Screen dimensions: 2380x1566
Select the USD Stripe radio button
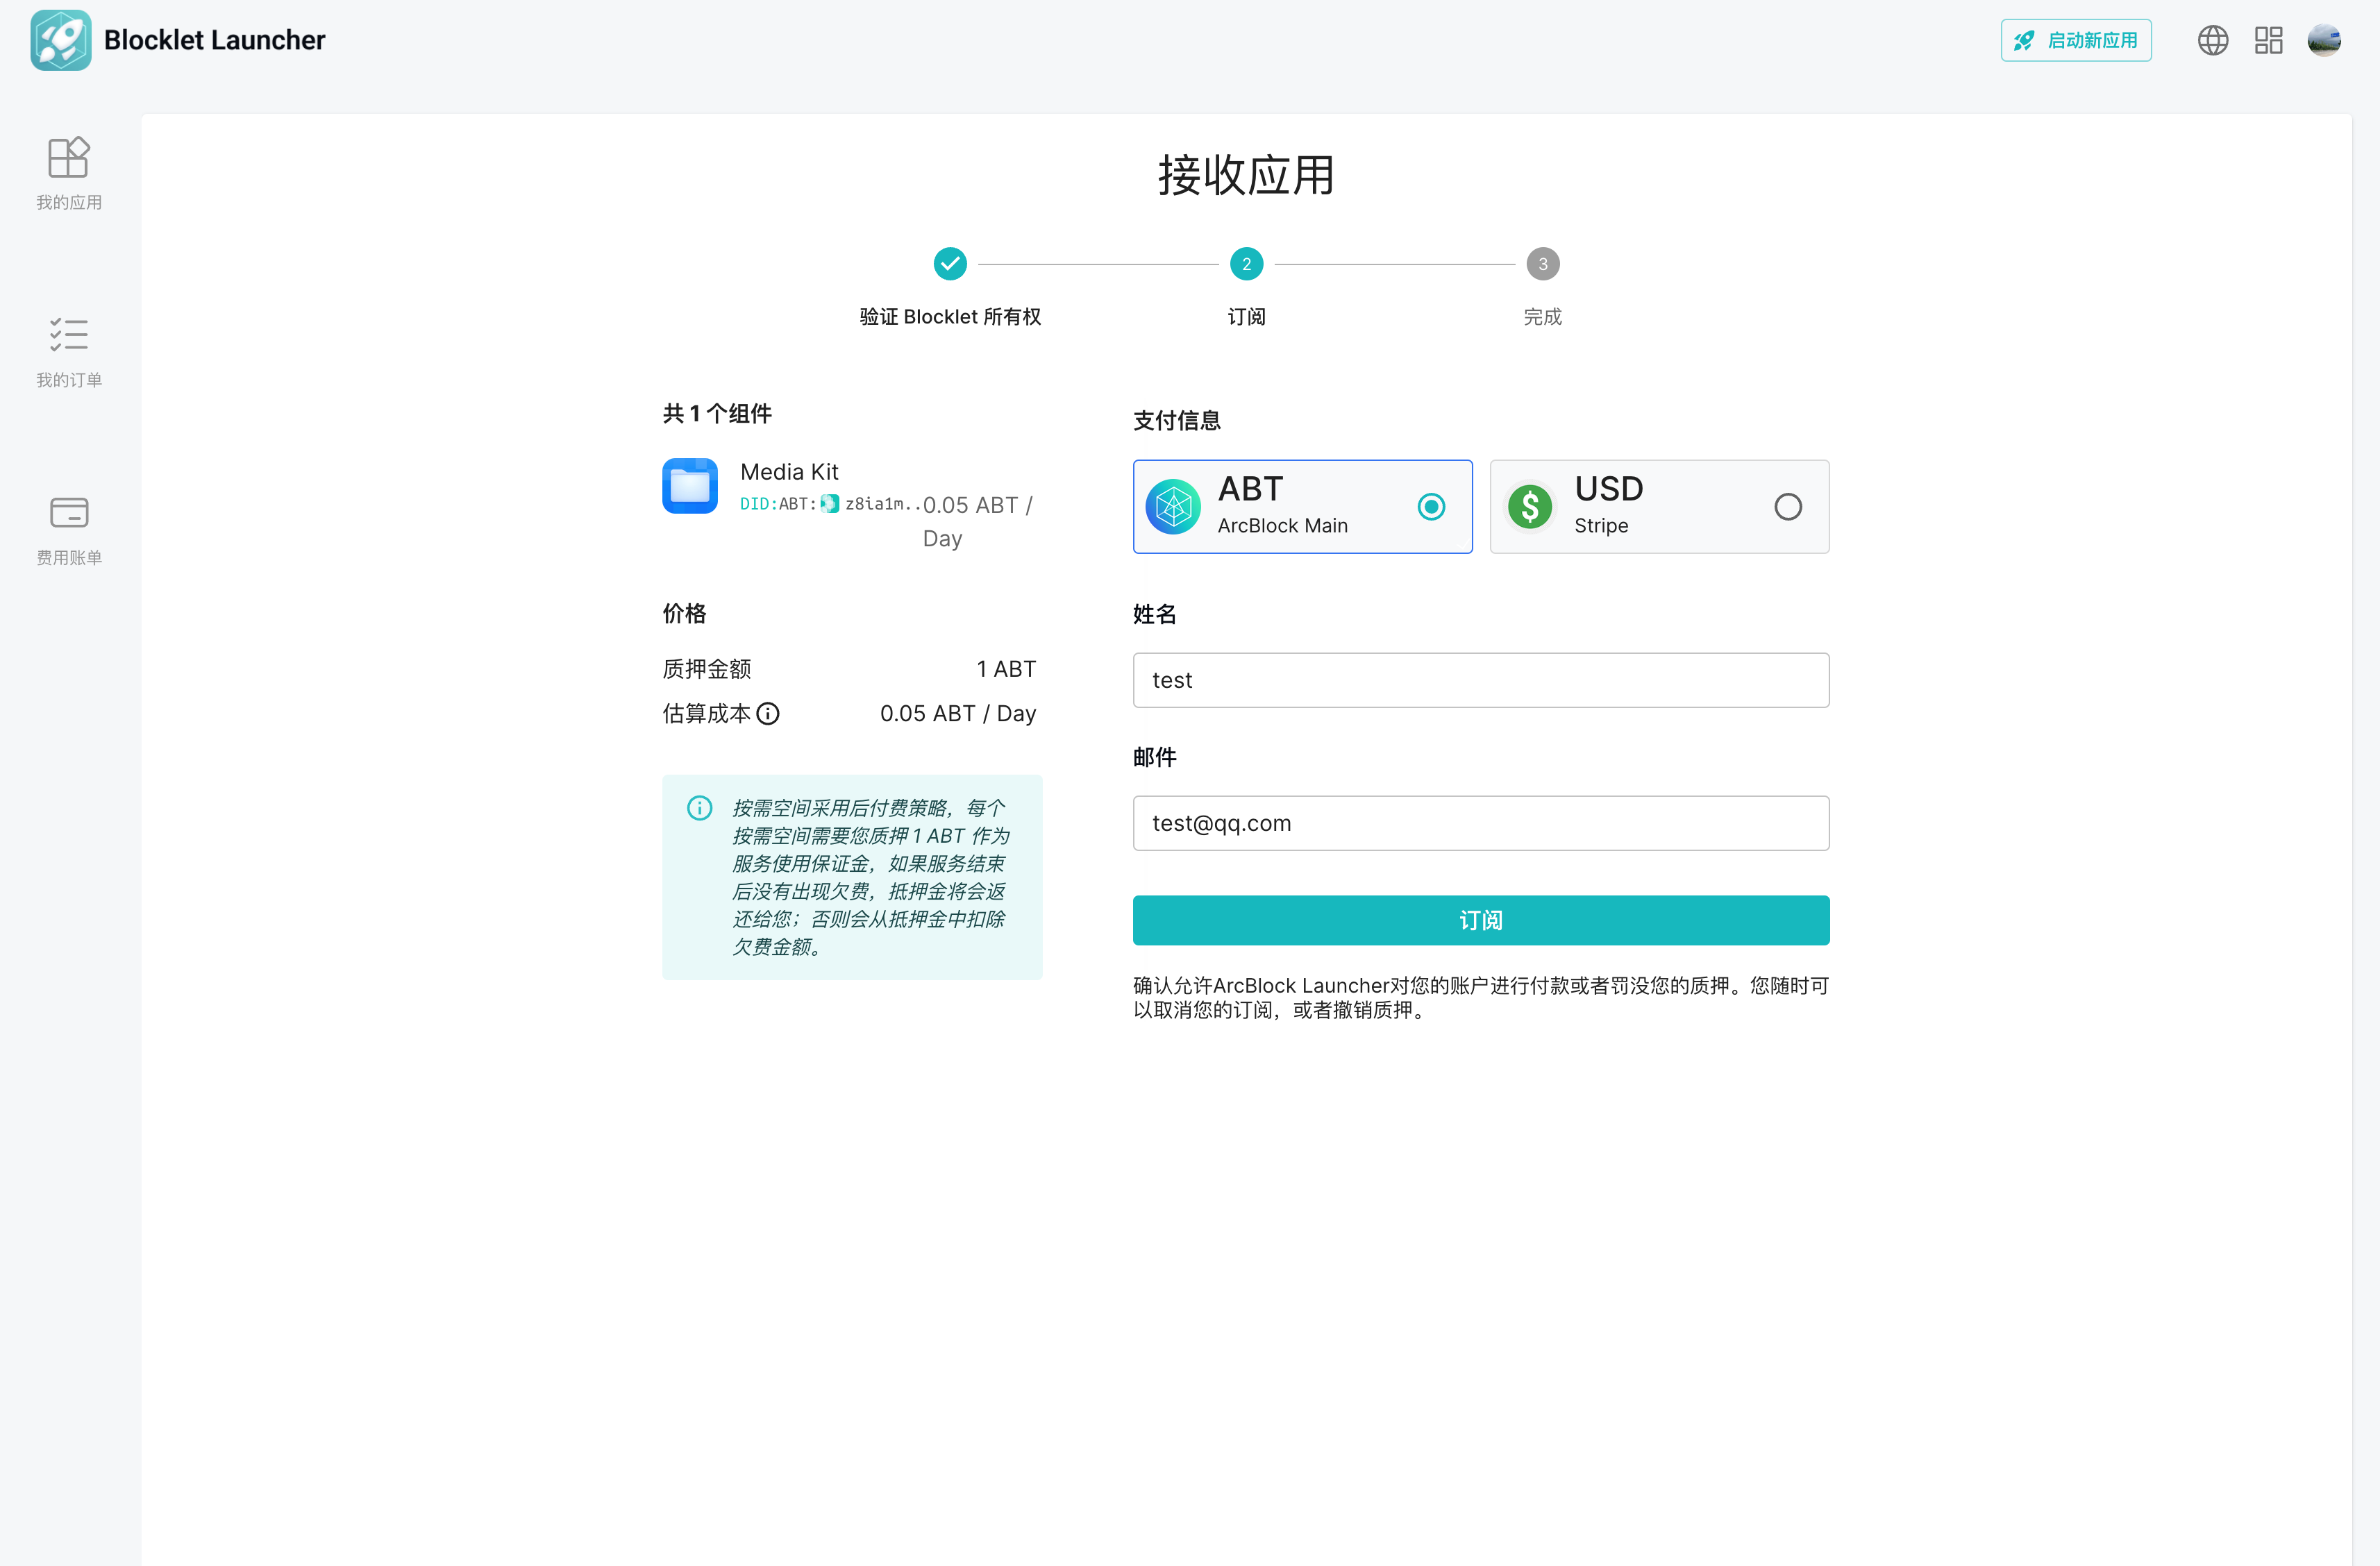tap(1788, 507)
